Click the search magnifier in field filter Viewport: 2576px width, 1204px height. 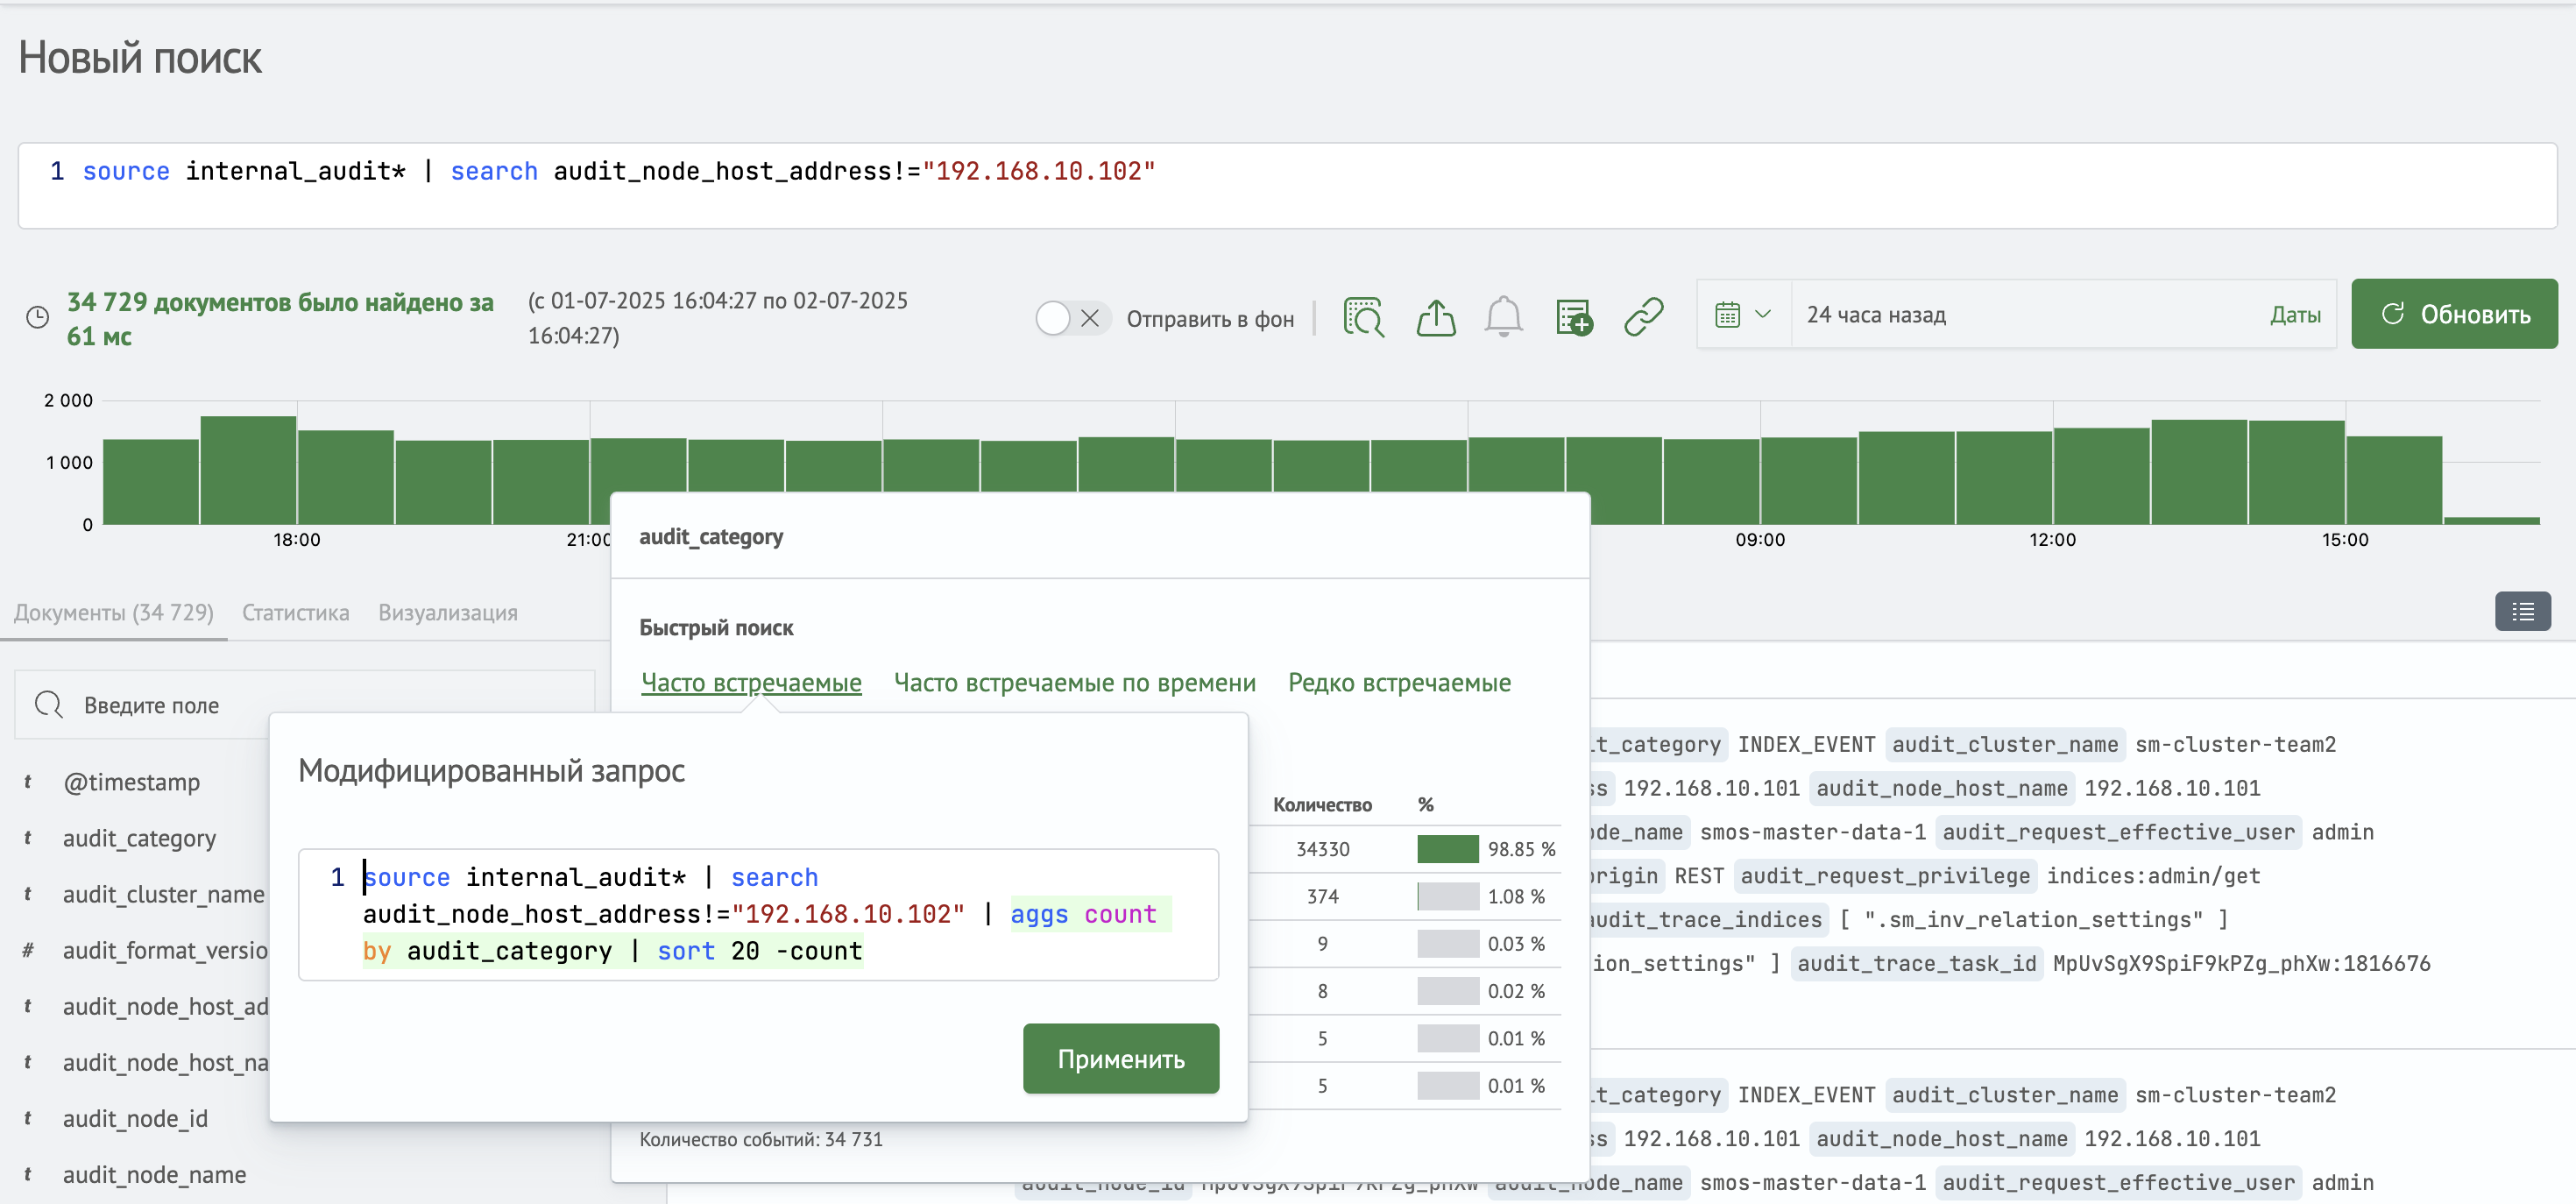tap(49, 705)
